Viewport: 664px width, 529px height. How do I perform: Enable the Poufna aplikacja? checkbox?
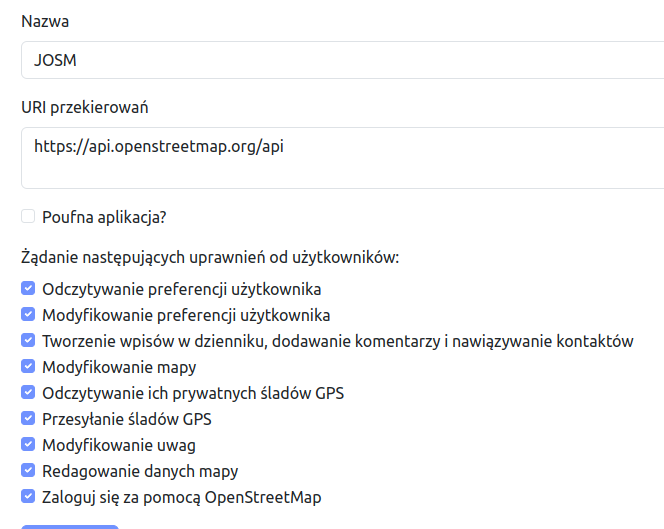[x=28, y=216]
